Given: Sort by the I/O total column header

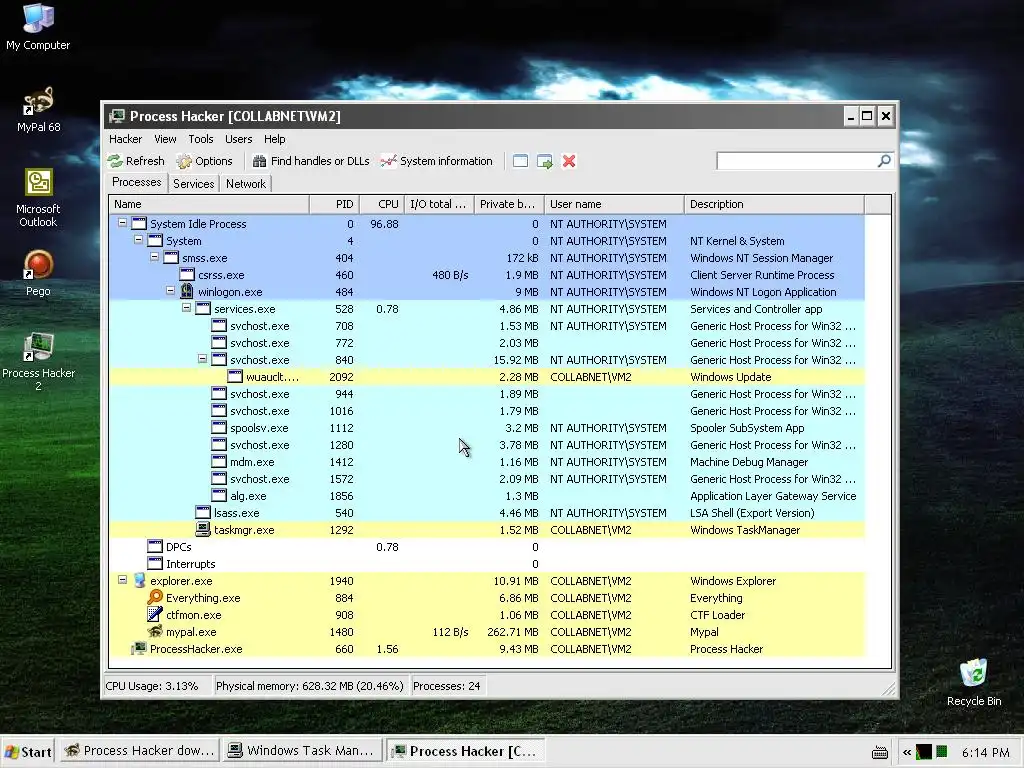Looking at the screenshot, I should pos(440,204).
